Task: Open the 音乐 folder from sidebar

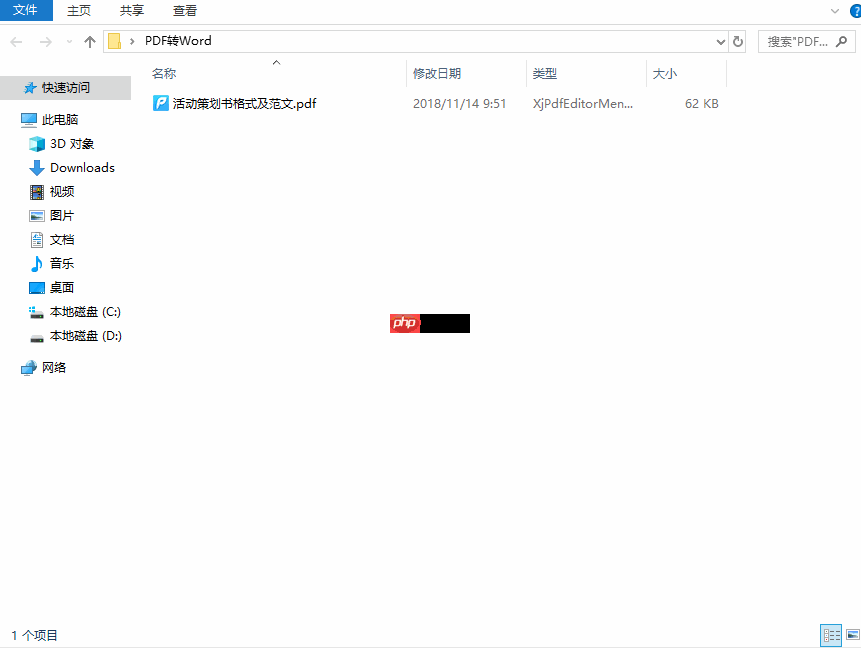Action: [60, 263]
